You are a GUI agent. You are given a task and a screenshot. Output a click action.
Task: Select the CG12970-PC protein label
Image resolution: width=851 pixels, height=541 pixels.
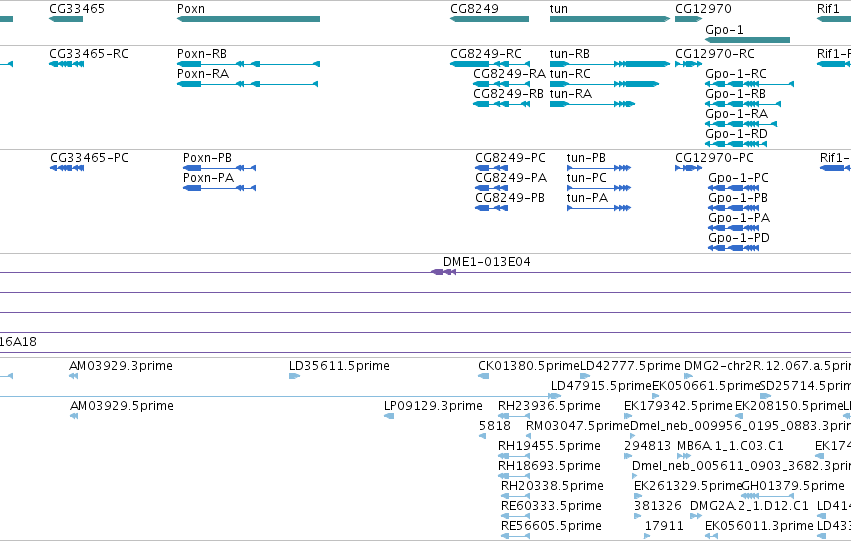pos(714,158)
